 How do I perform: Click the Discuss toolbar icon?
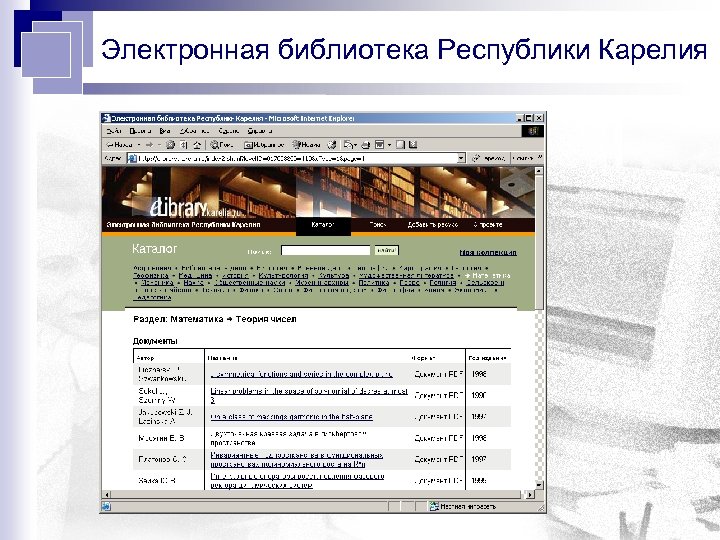(x=400, y=145)
